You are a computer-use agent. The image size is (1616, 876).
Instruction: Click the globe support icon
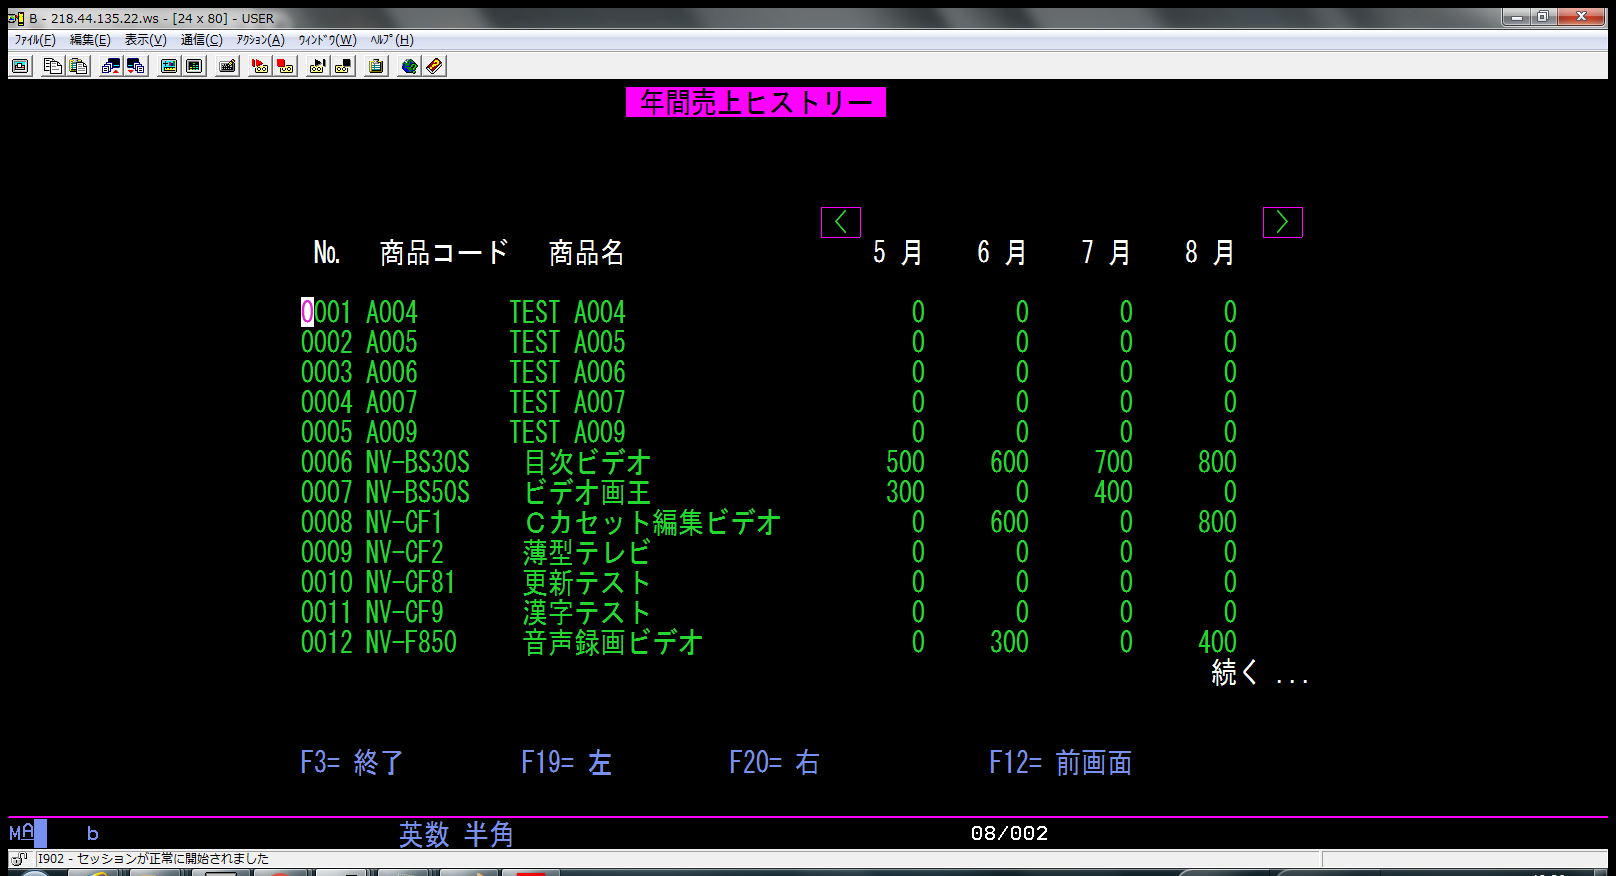click(x=409, y=66)
